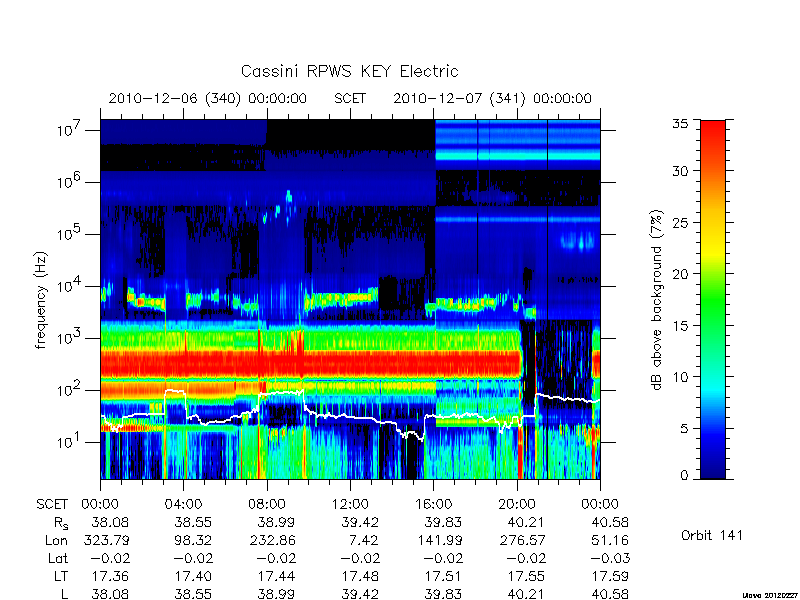
Task: Click the LT value 17.40
Action: [x=193, y=576]
